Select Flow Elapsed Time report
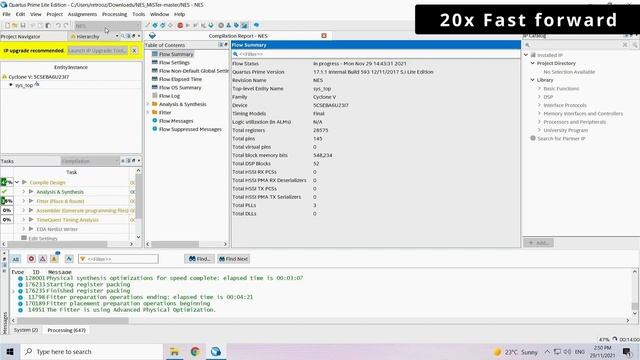 (180, 79)
